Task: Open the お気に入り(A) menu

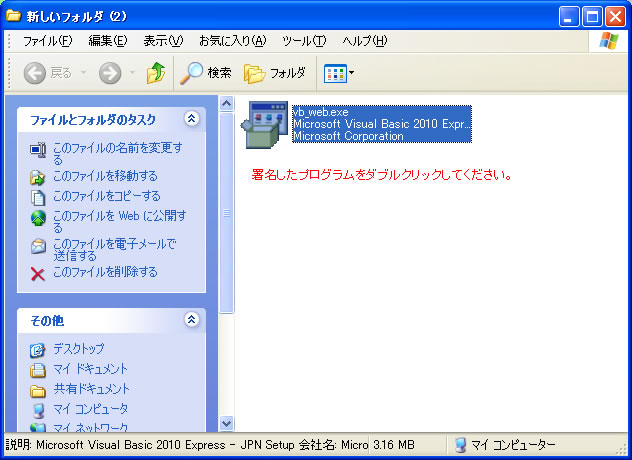Action: [x=233, y=41]
